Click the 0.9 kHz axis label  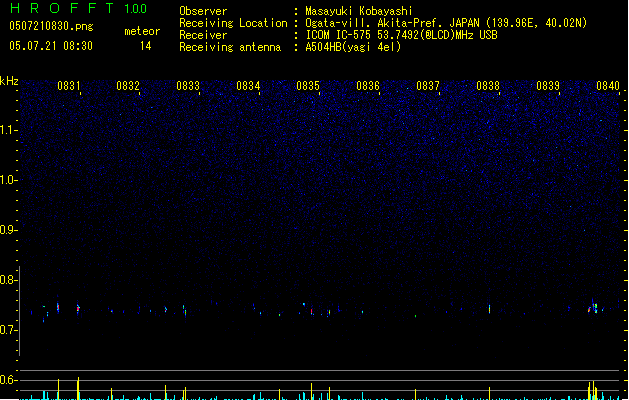pos(8,230)
